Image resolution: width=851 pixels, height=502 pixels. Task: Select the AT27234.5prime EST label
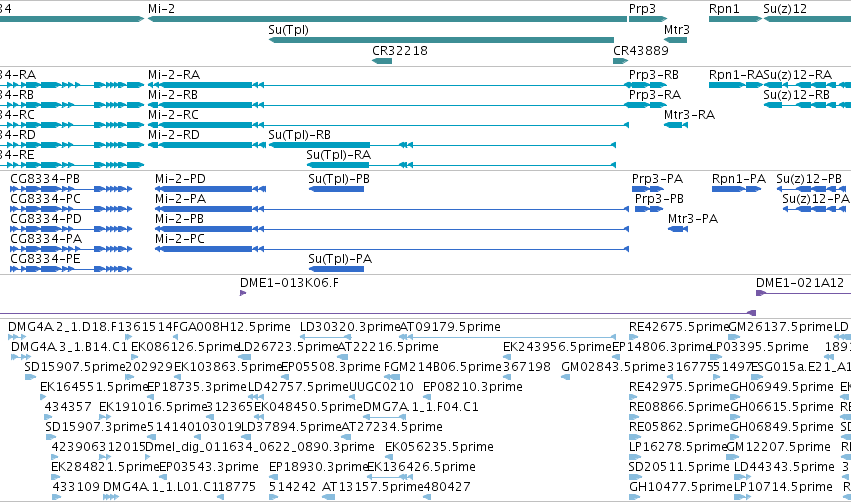392,427
